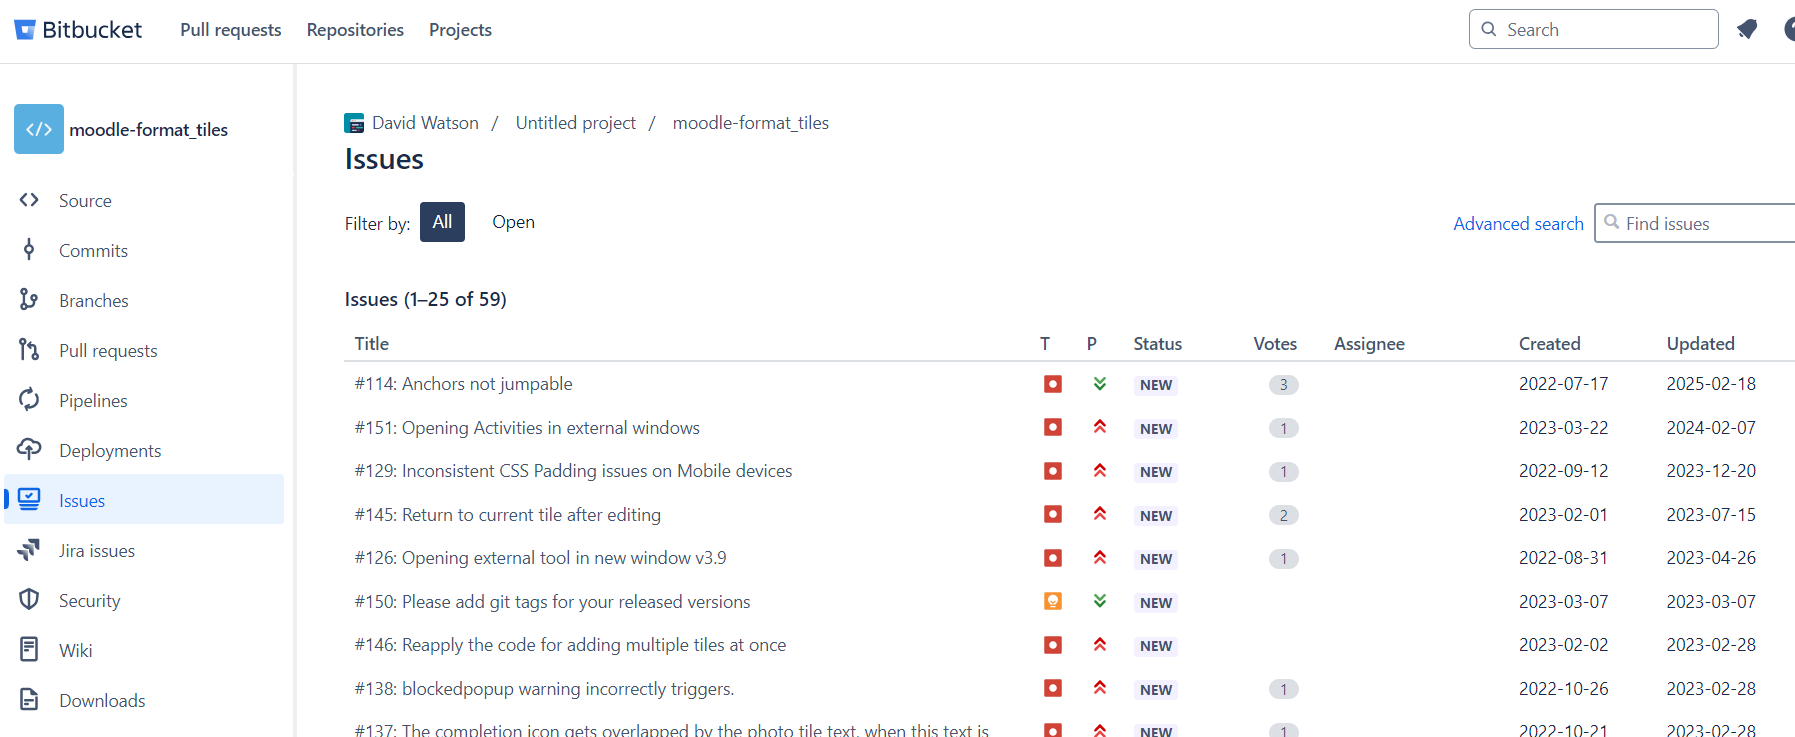Click the bug type icon for issue #146
1795x737 pixels.
pyautogui.click(x=1053, y=645)
